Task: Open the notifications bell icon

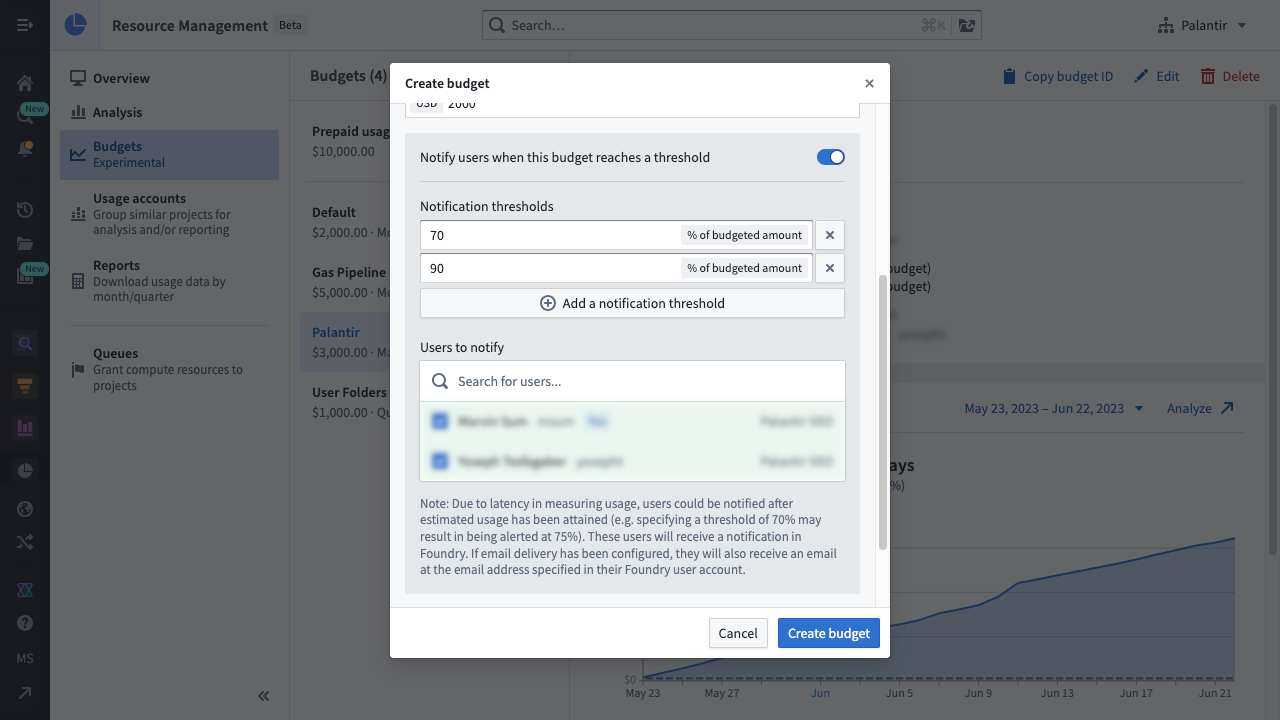Action: click(x=25, y=148)
